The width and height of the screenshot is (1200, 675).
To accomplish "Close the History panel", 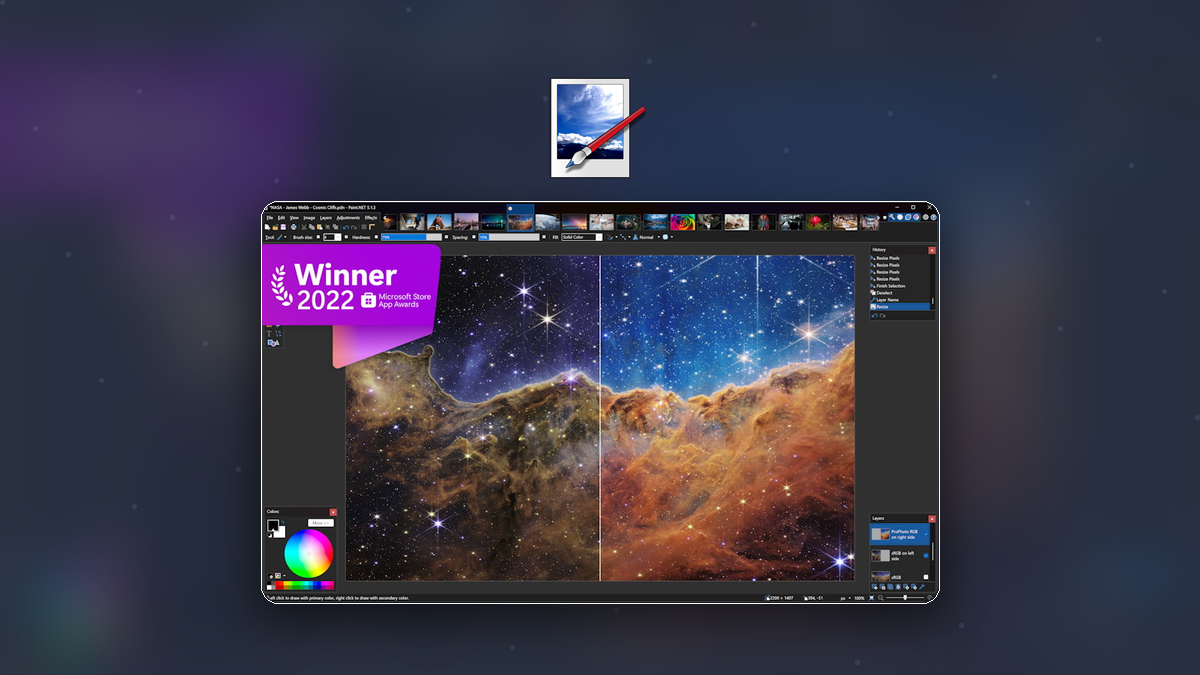I will [x=932, y=250].
